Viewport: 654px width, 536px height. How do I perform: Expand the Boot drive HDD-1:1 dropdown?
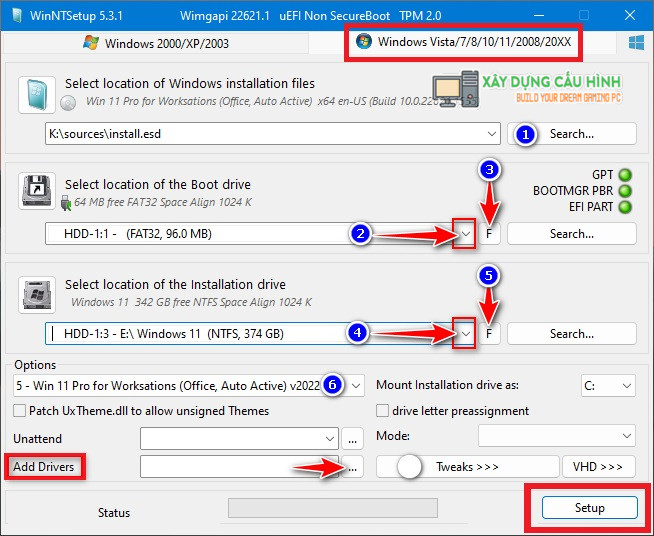point(465,234)
